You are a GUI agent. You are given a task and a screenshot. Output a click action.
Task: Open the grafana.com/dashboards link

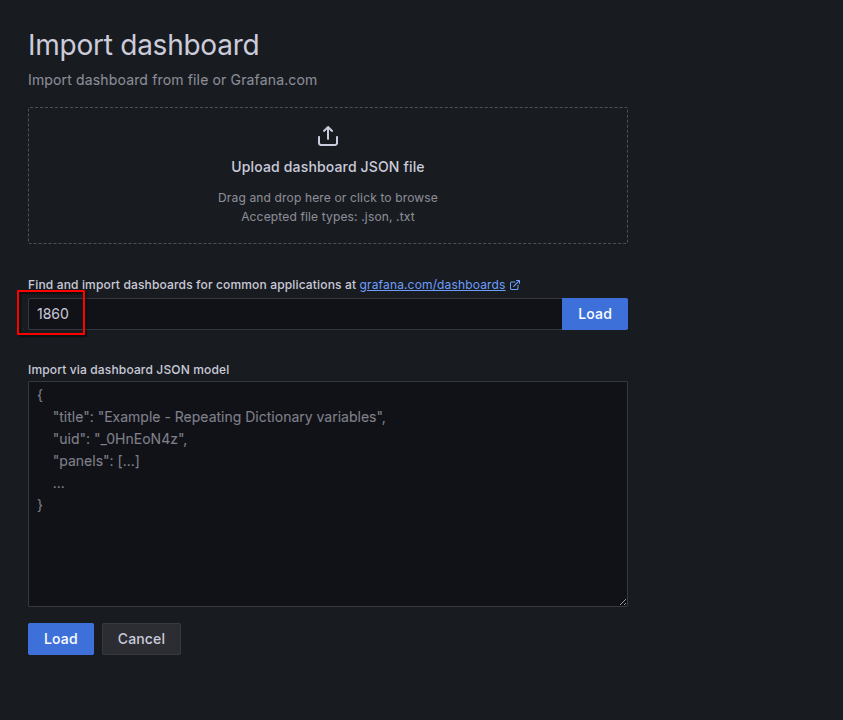pos(432,285)
